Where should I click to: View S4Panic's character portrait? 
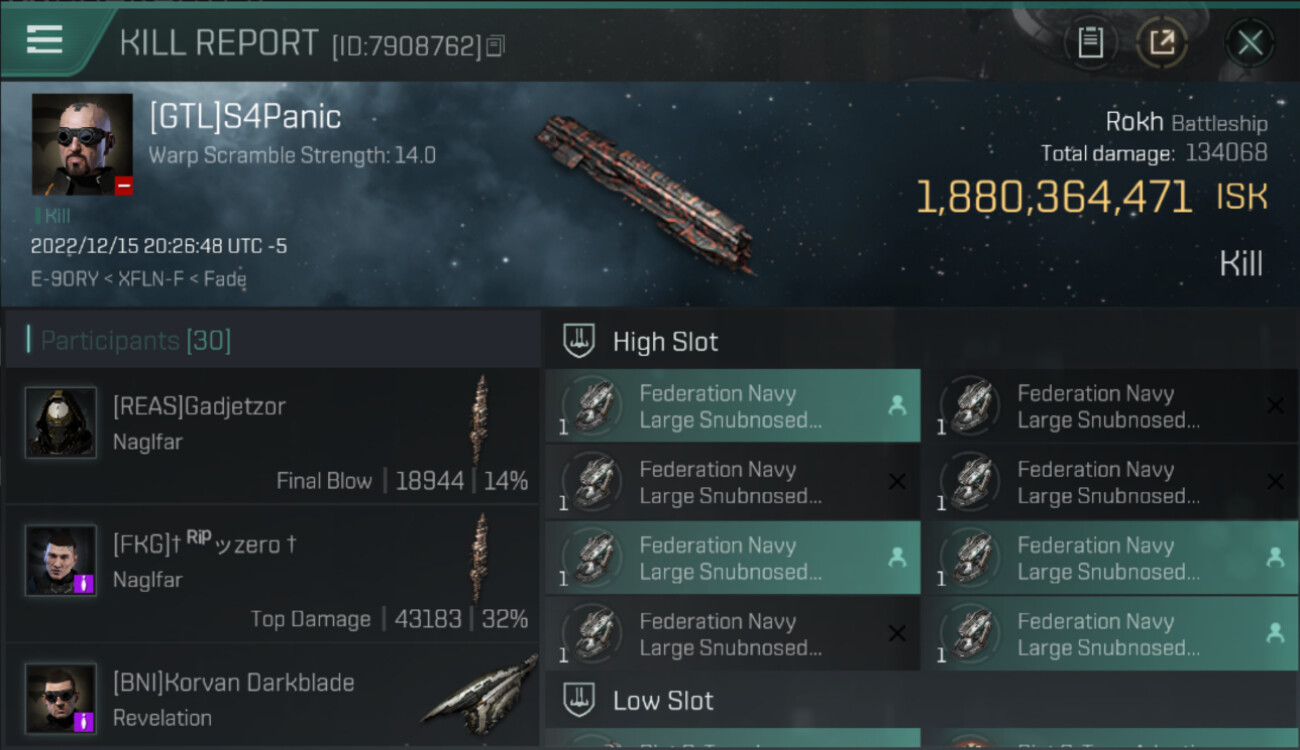(82, 144)
